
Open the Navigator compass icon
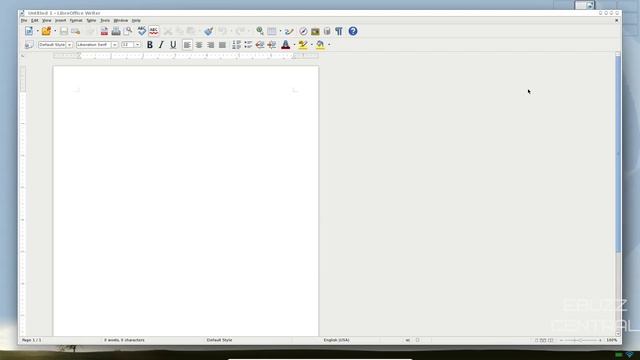[303, 31]
